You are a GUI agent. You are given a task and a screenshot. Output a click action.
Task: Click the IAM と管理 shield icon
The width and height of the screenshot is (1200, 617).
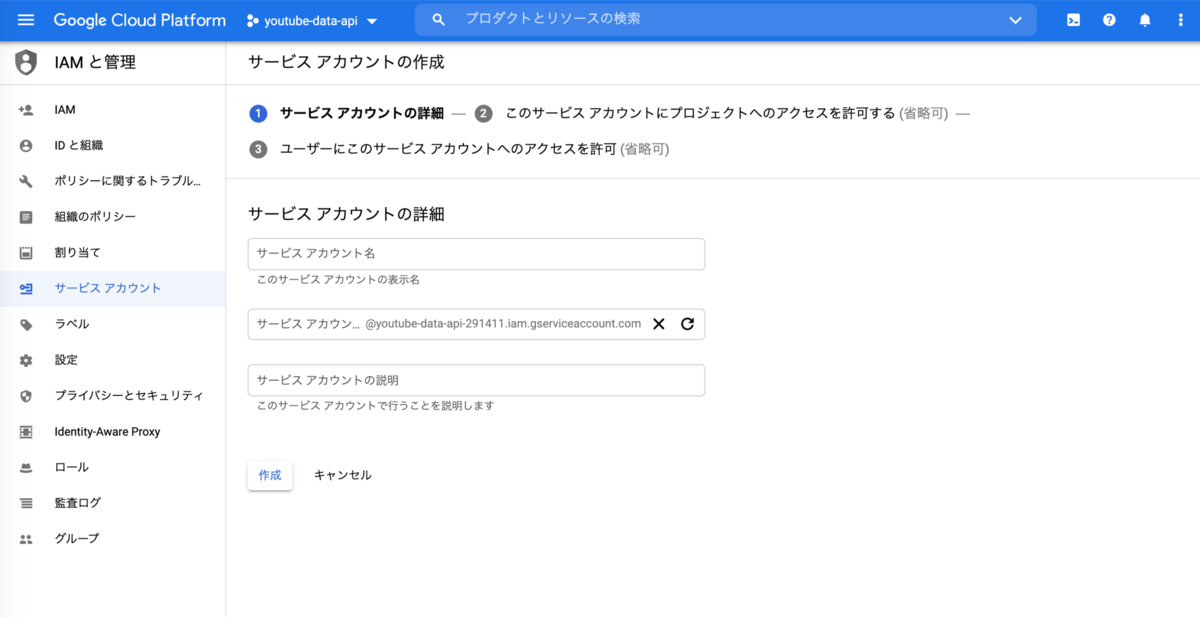26,63
